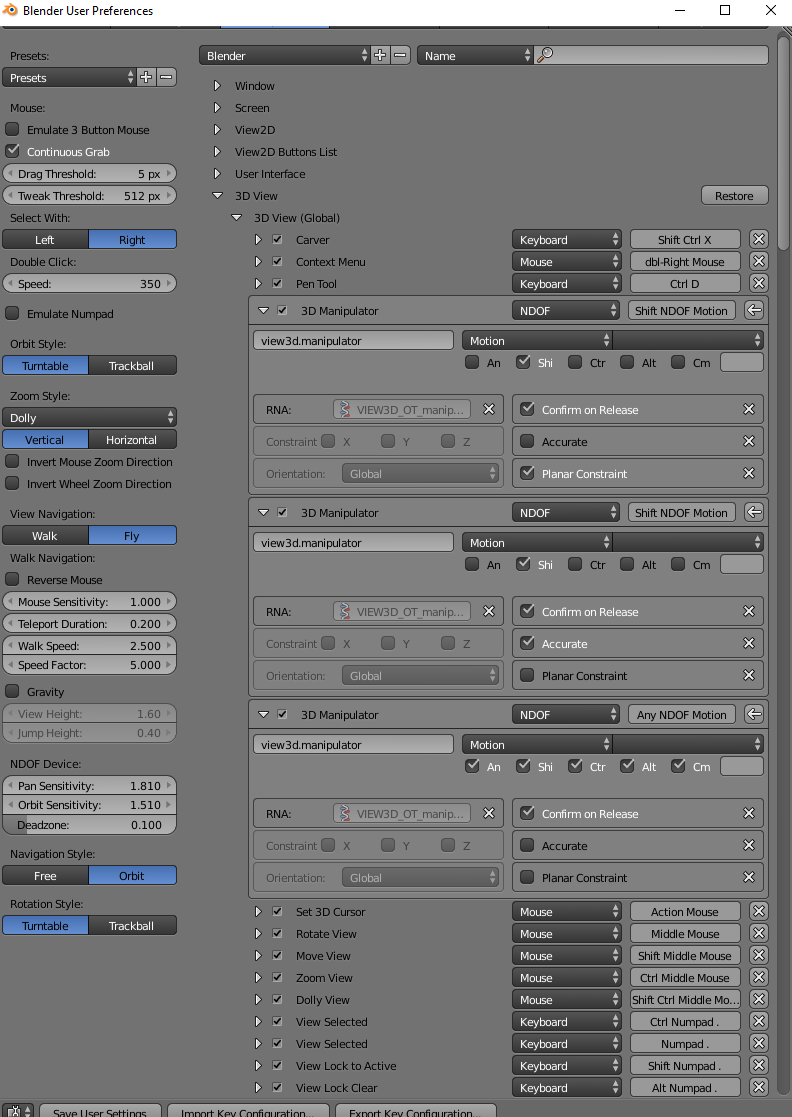This screenshot has width=792, height=1117.
Task: Change the Pen Tool Ctrl D shortcut
Action: [x=684, y=284]
